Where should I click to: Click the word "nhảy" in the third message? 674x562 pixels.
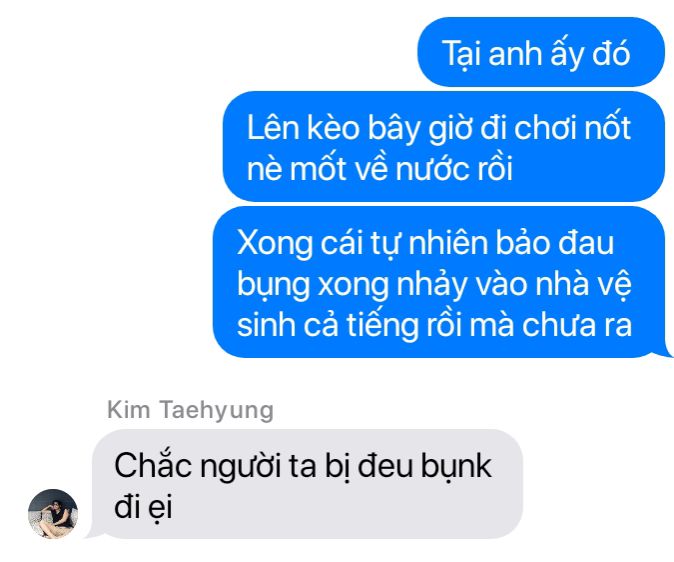(x=432, y=285)
